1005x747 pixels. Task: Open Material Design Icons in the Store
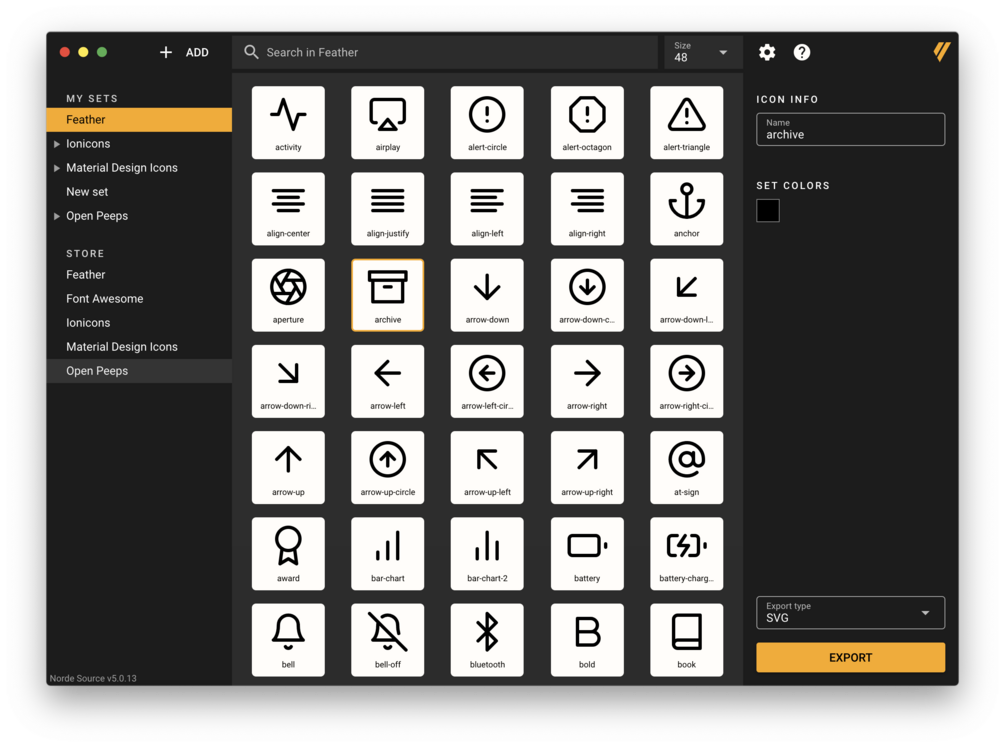[x=139, y=347]
